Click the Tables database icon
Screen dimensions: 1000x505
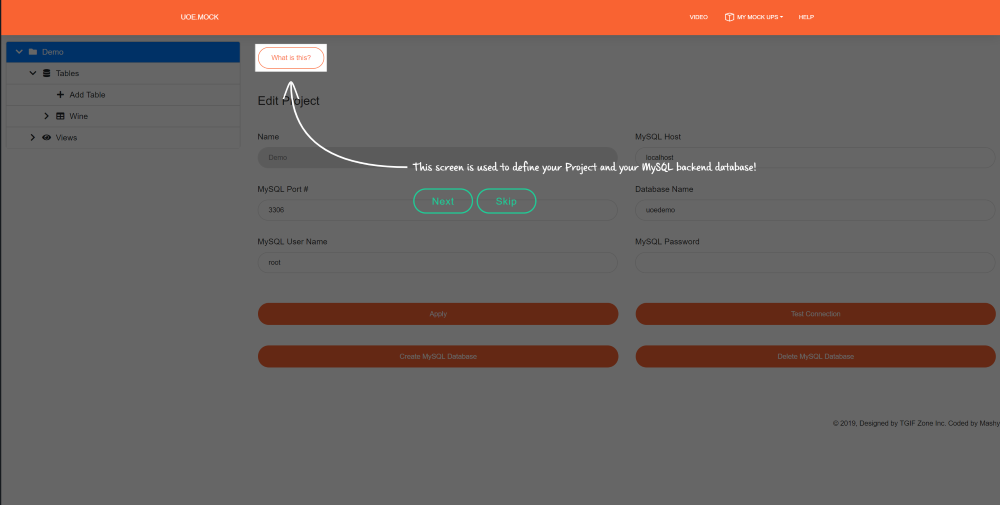[47, 73]
